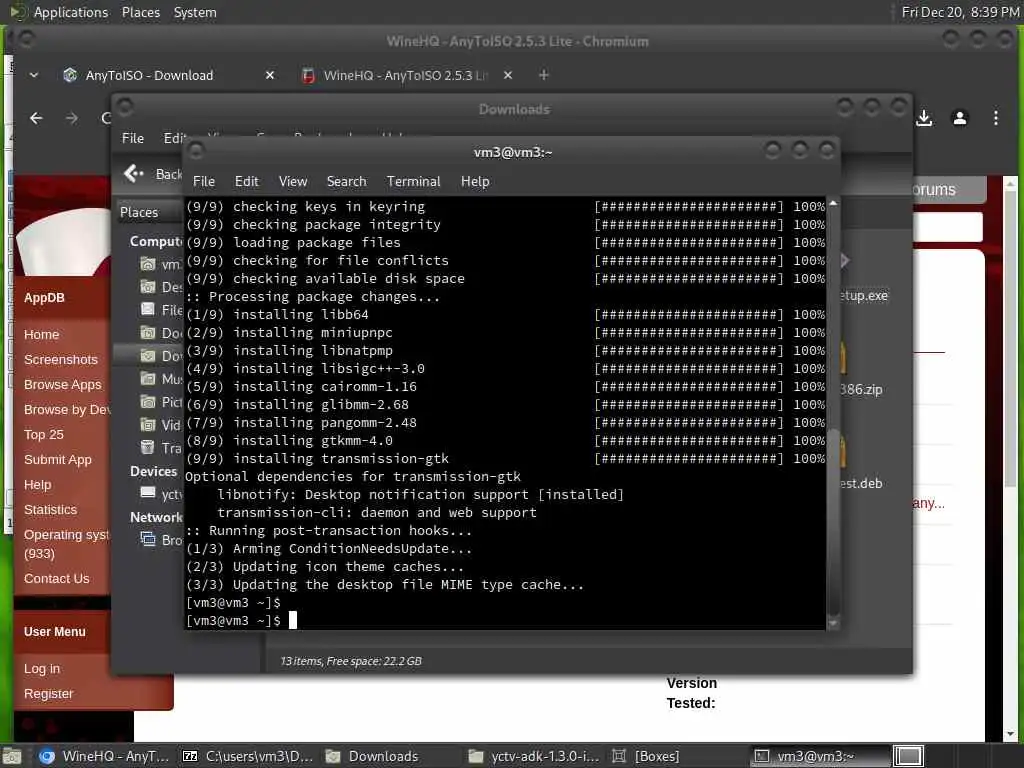Switch to the AnyToISO - Download tab

149,76
